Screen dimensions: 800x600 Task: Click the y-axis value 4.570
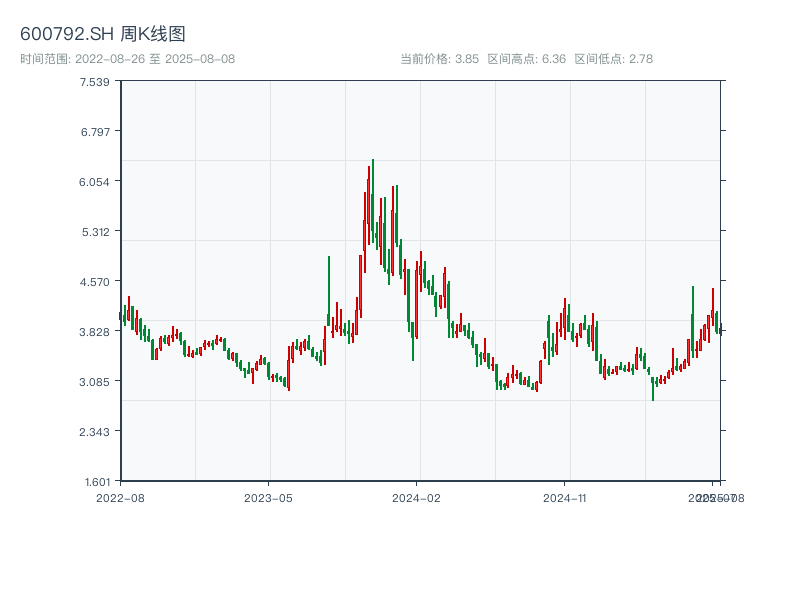click(x=94, y=282)
